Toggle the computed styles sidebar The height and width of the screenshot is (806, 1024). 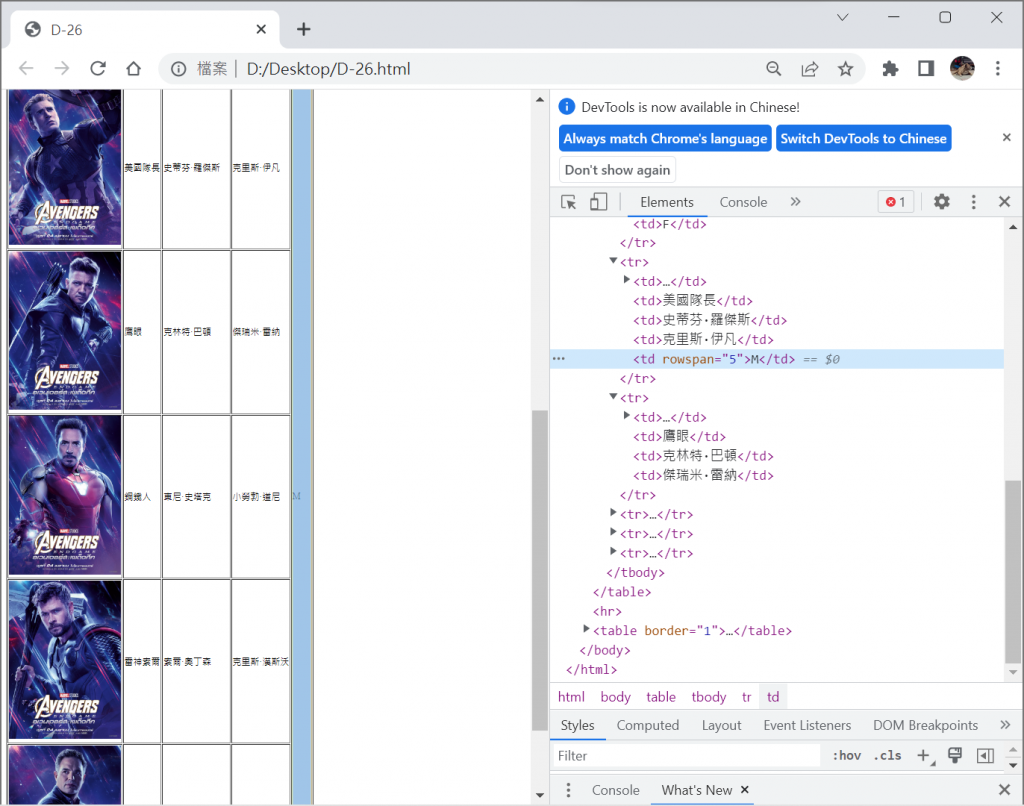coord(985,756)
